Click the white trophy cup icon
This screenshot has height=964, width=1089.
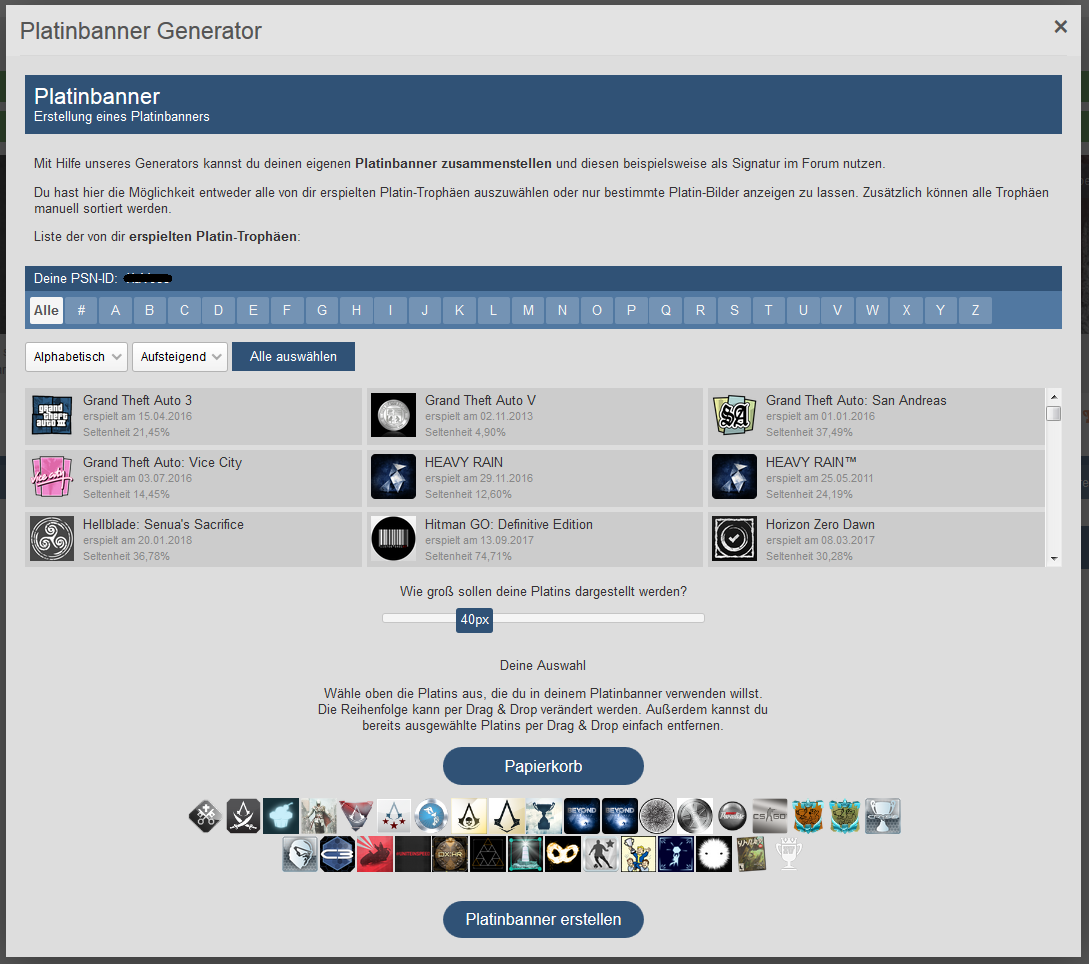click(788, 854)
